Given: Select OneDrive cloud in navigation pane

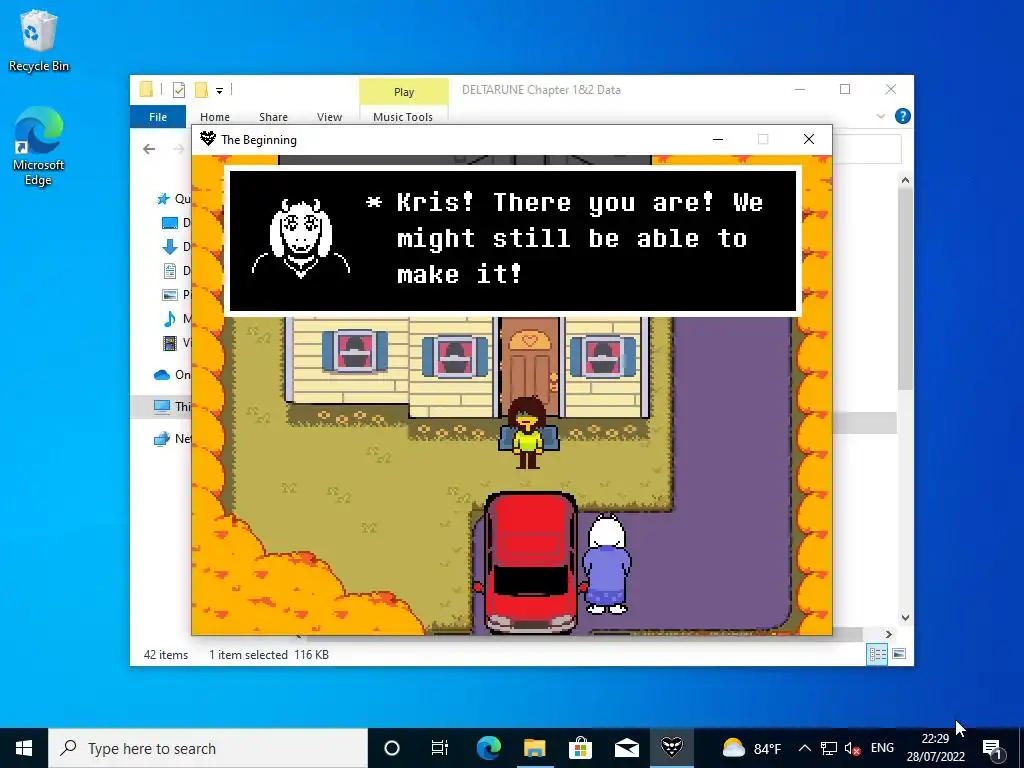Looking at the screenshot, I should point(172,374).
